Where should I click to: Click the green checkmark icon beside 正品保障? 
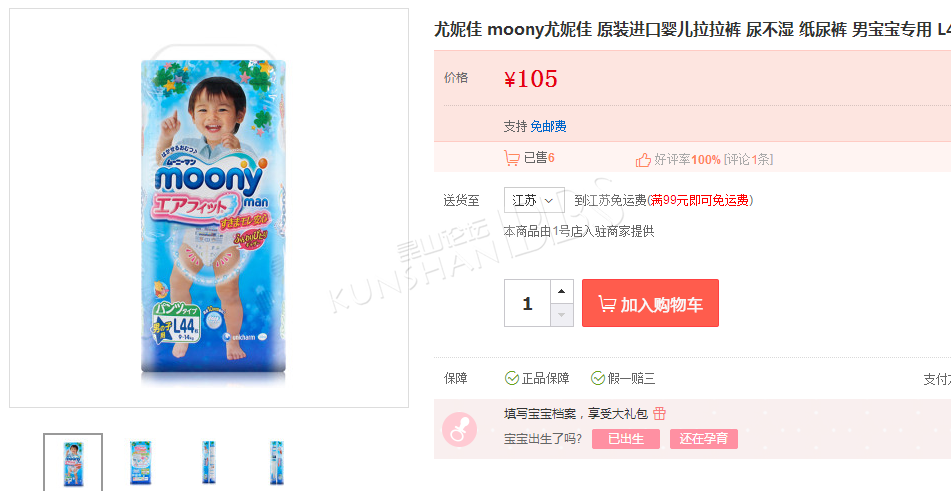(x=512, y=378)
